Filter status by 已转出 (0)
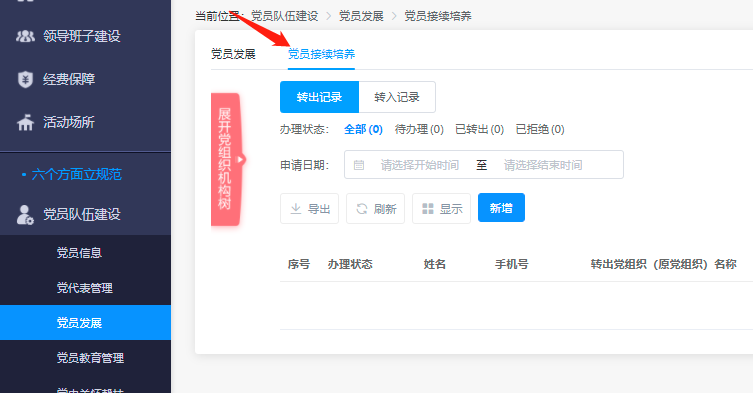Image resolution: width=753 pixels, height=393 pixels. pos(479,129)
